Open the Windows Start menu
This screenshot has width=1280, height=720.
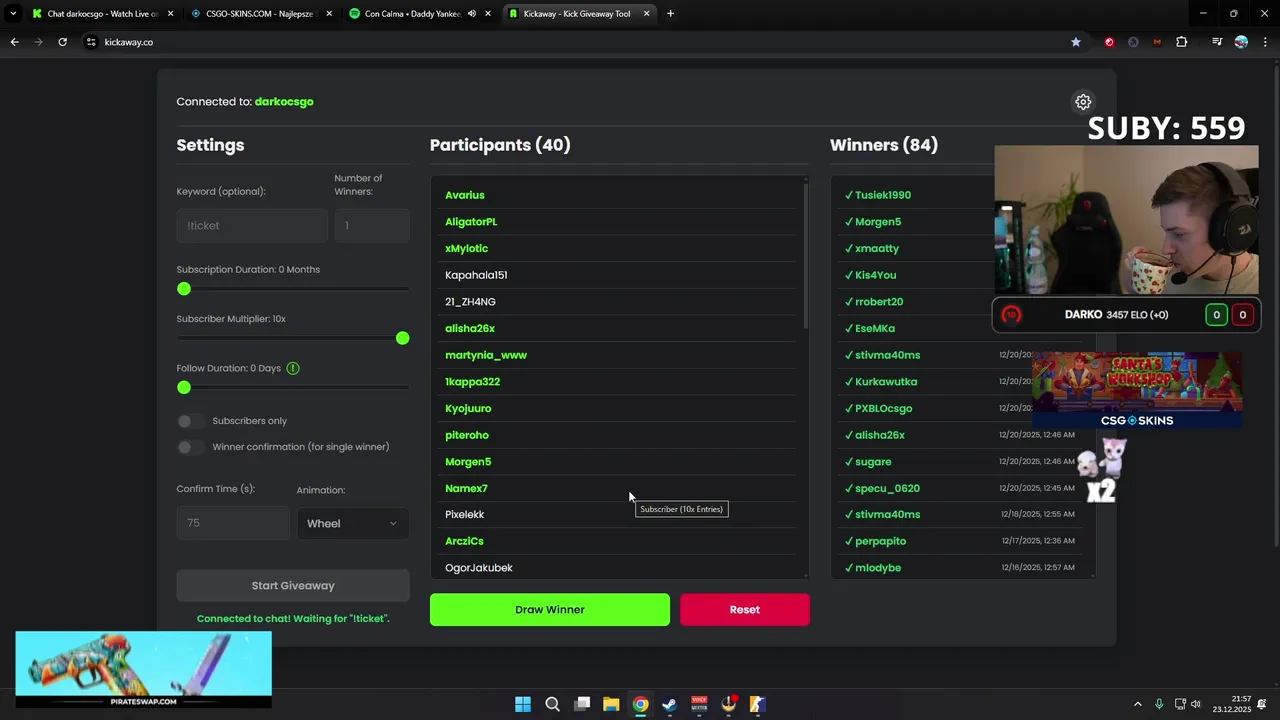[x=523, y=704]
